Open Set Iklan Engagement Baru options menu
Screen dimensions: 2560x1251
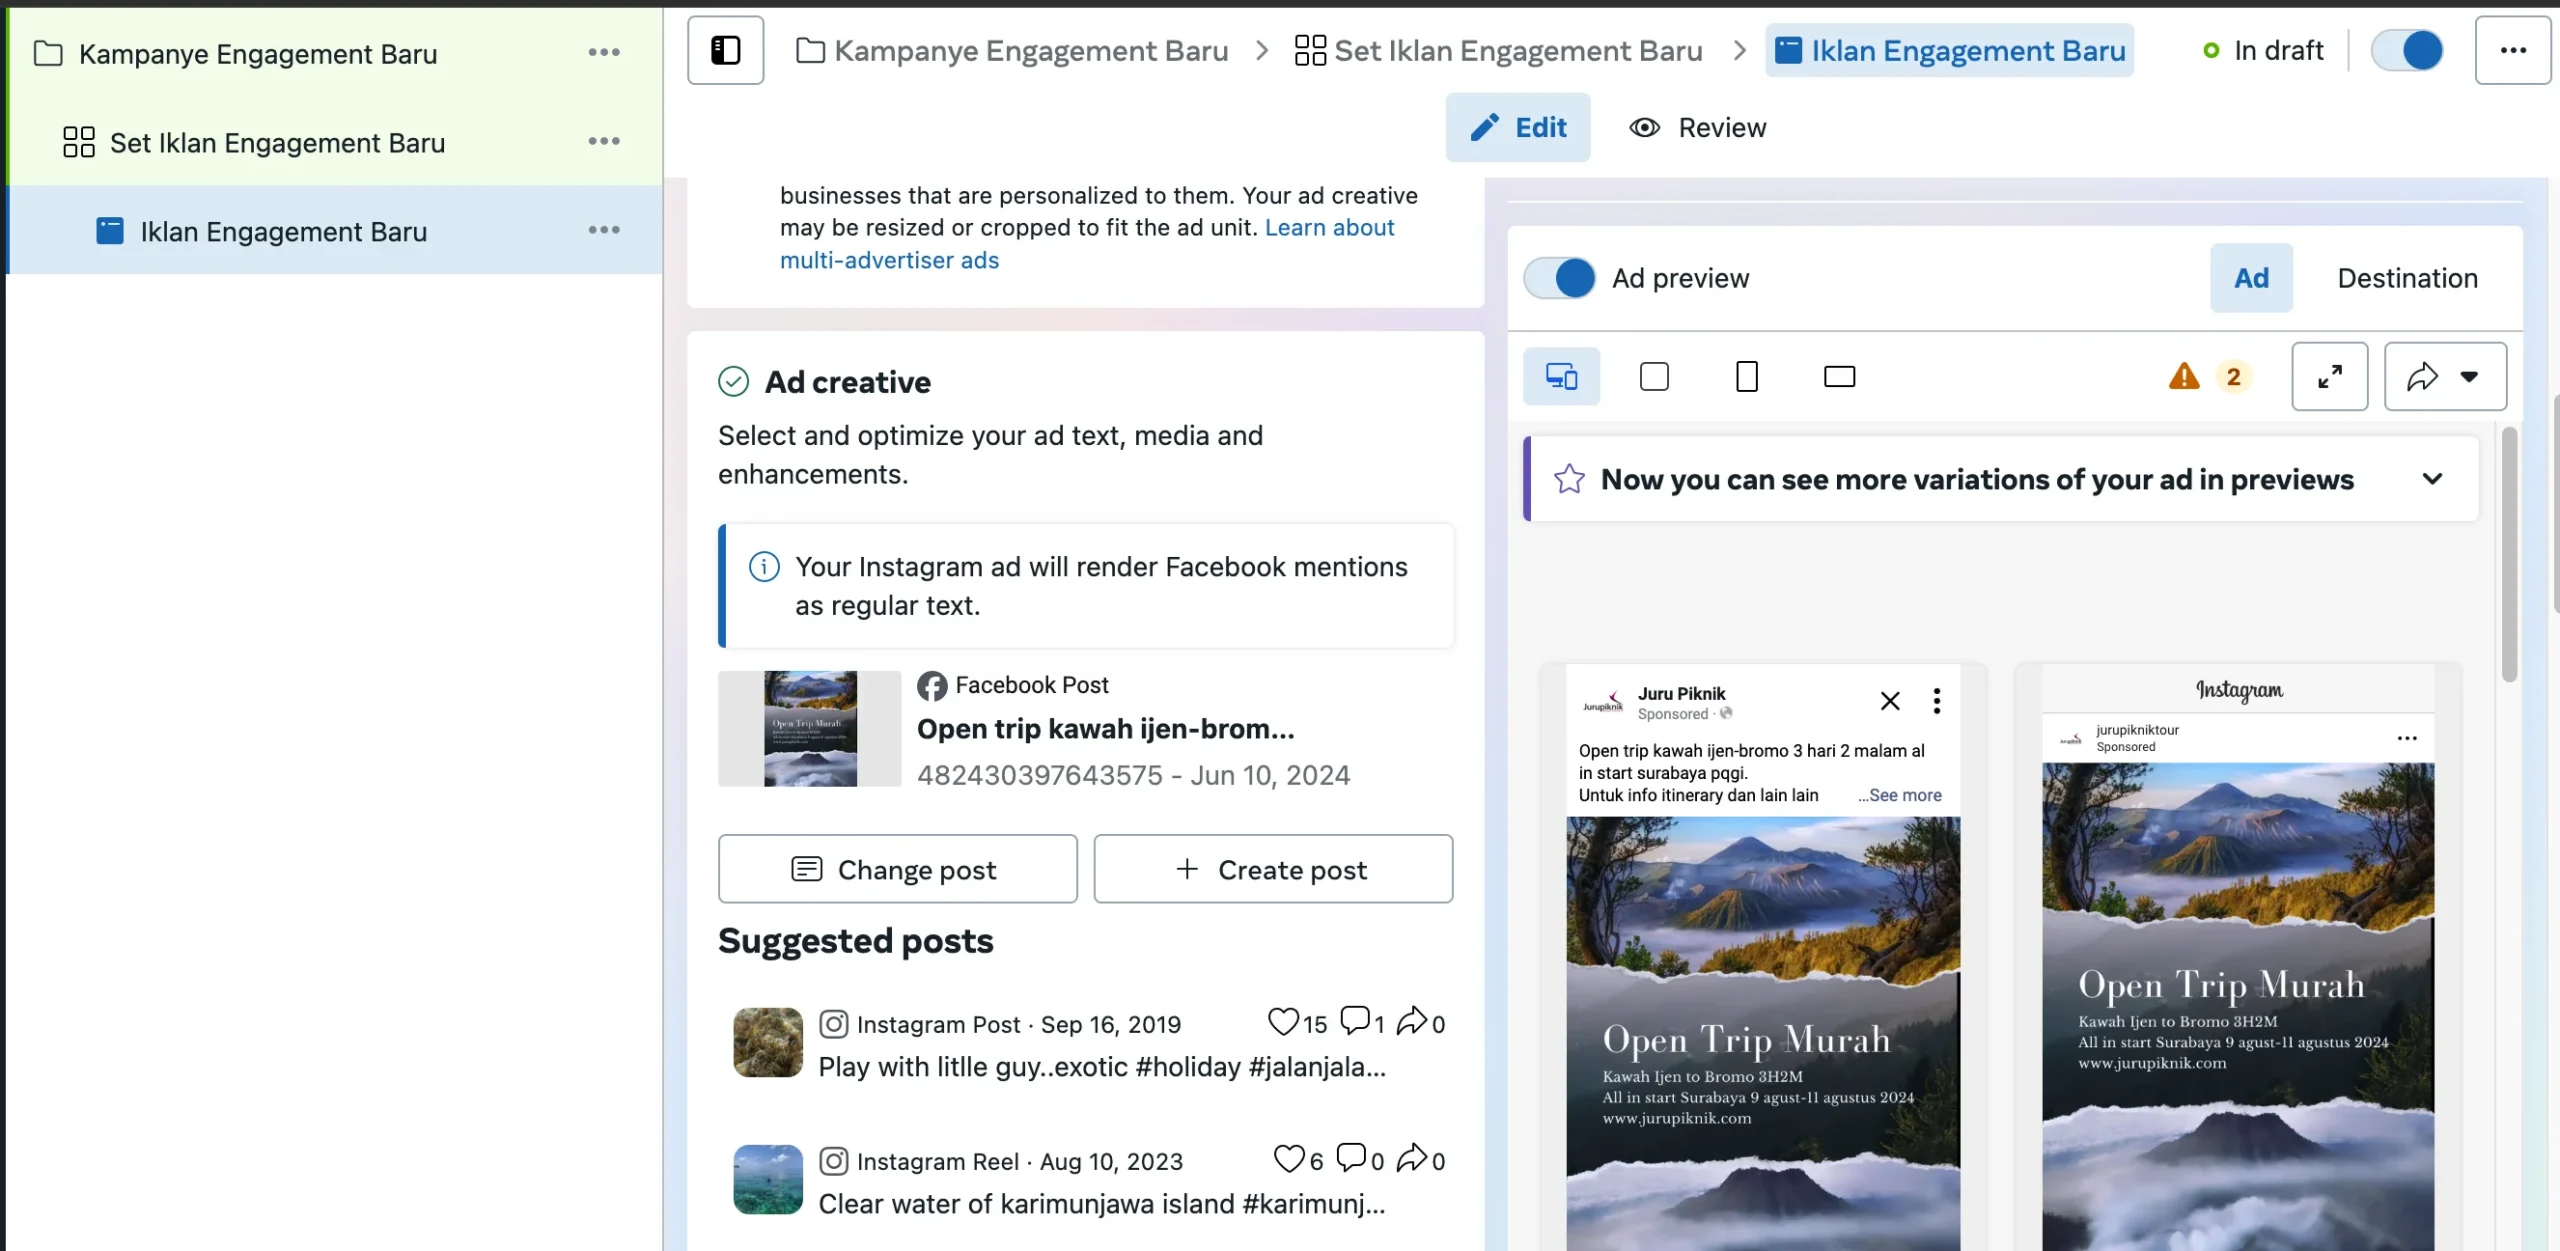pyautogui.click(x=604, y=142)
